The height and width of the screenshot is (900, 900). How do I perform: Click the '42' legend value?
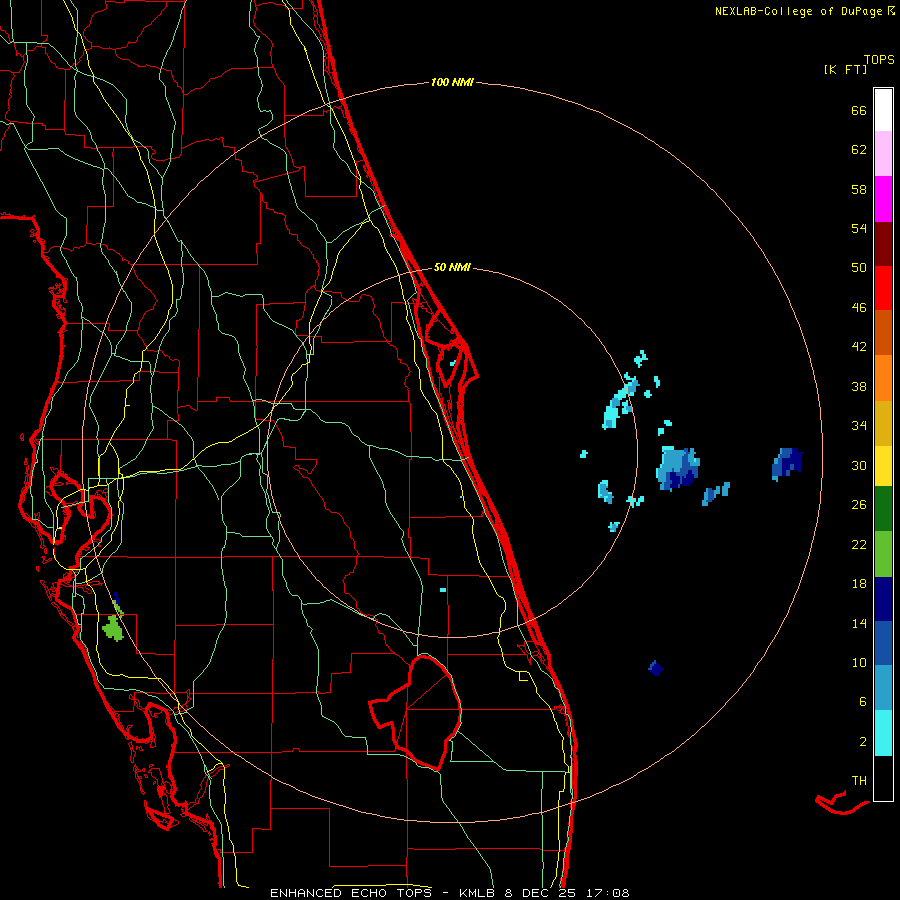pos(859,347)
